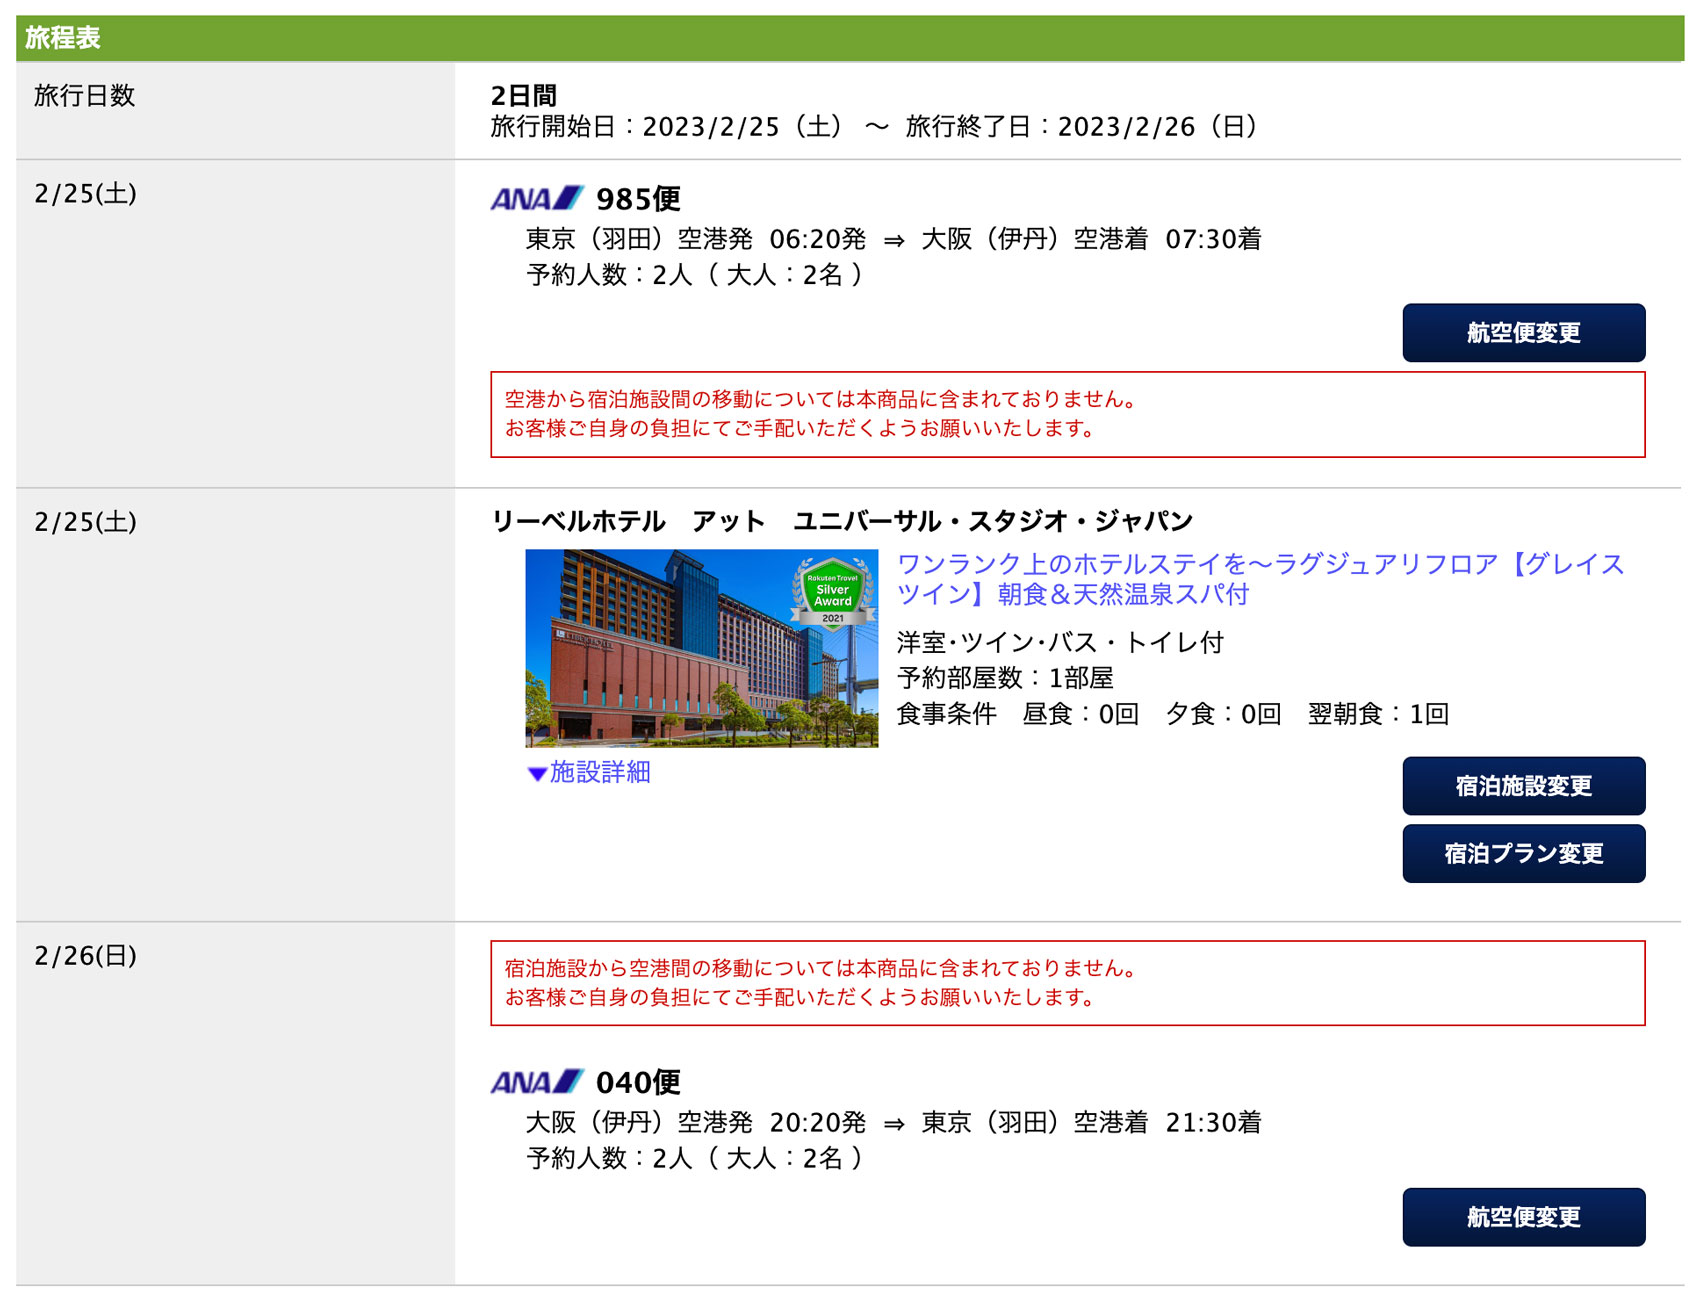Click the 食事条件 meal conditions line
The image size is (1700, 1298).
[1172, 714]
